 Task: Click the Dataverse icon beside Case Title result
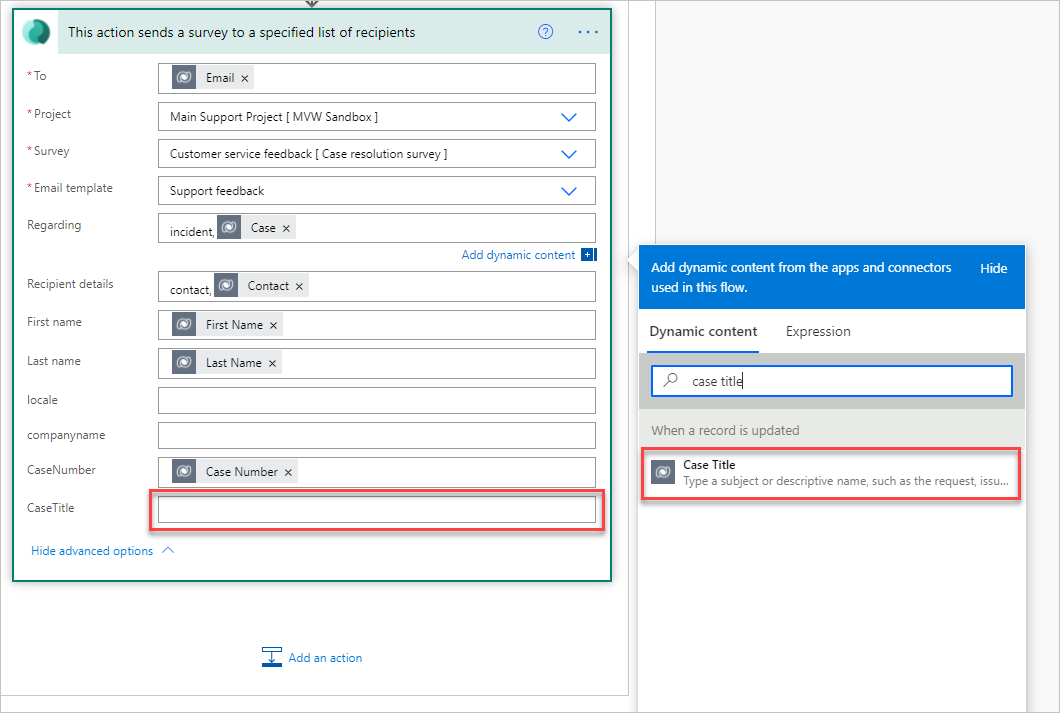(x=663, y=472)
